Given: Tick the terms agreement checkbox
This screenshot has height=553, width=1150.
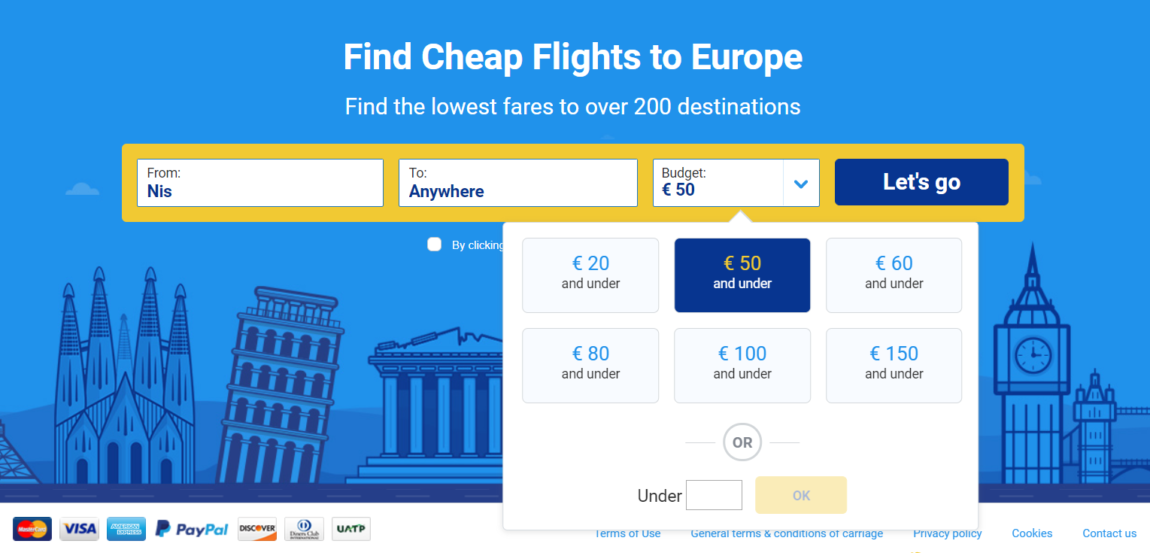Looking at the screenshot, I should pos(434,244).
